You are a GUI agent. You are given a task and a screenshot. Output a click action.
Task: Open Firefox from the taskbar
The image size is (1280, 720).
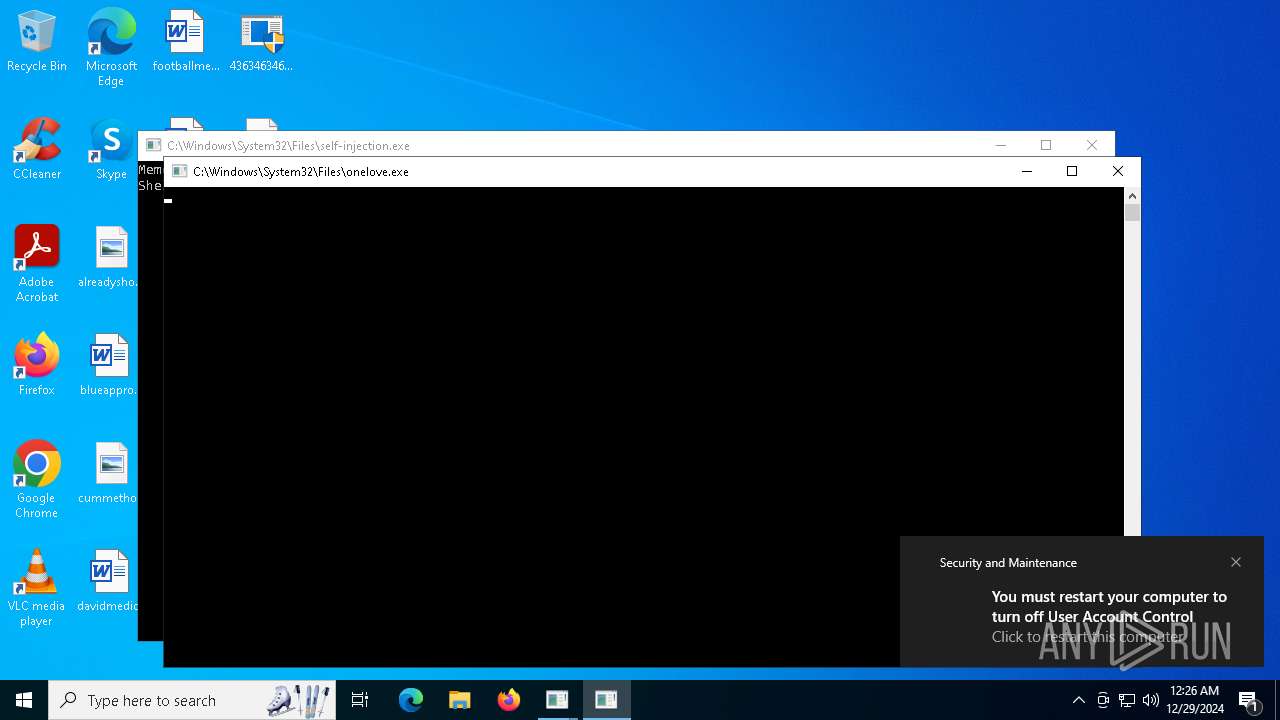(509, 700)
